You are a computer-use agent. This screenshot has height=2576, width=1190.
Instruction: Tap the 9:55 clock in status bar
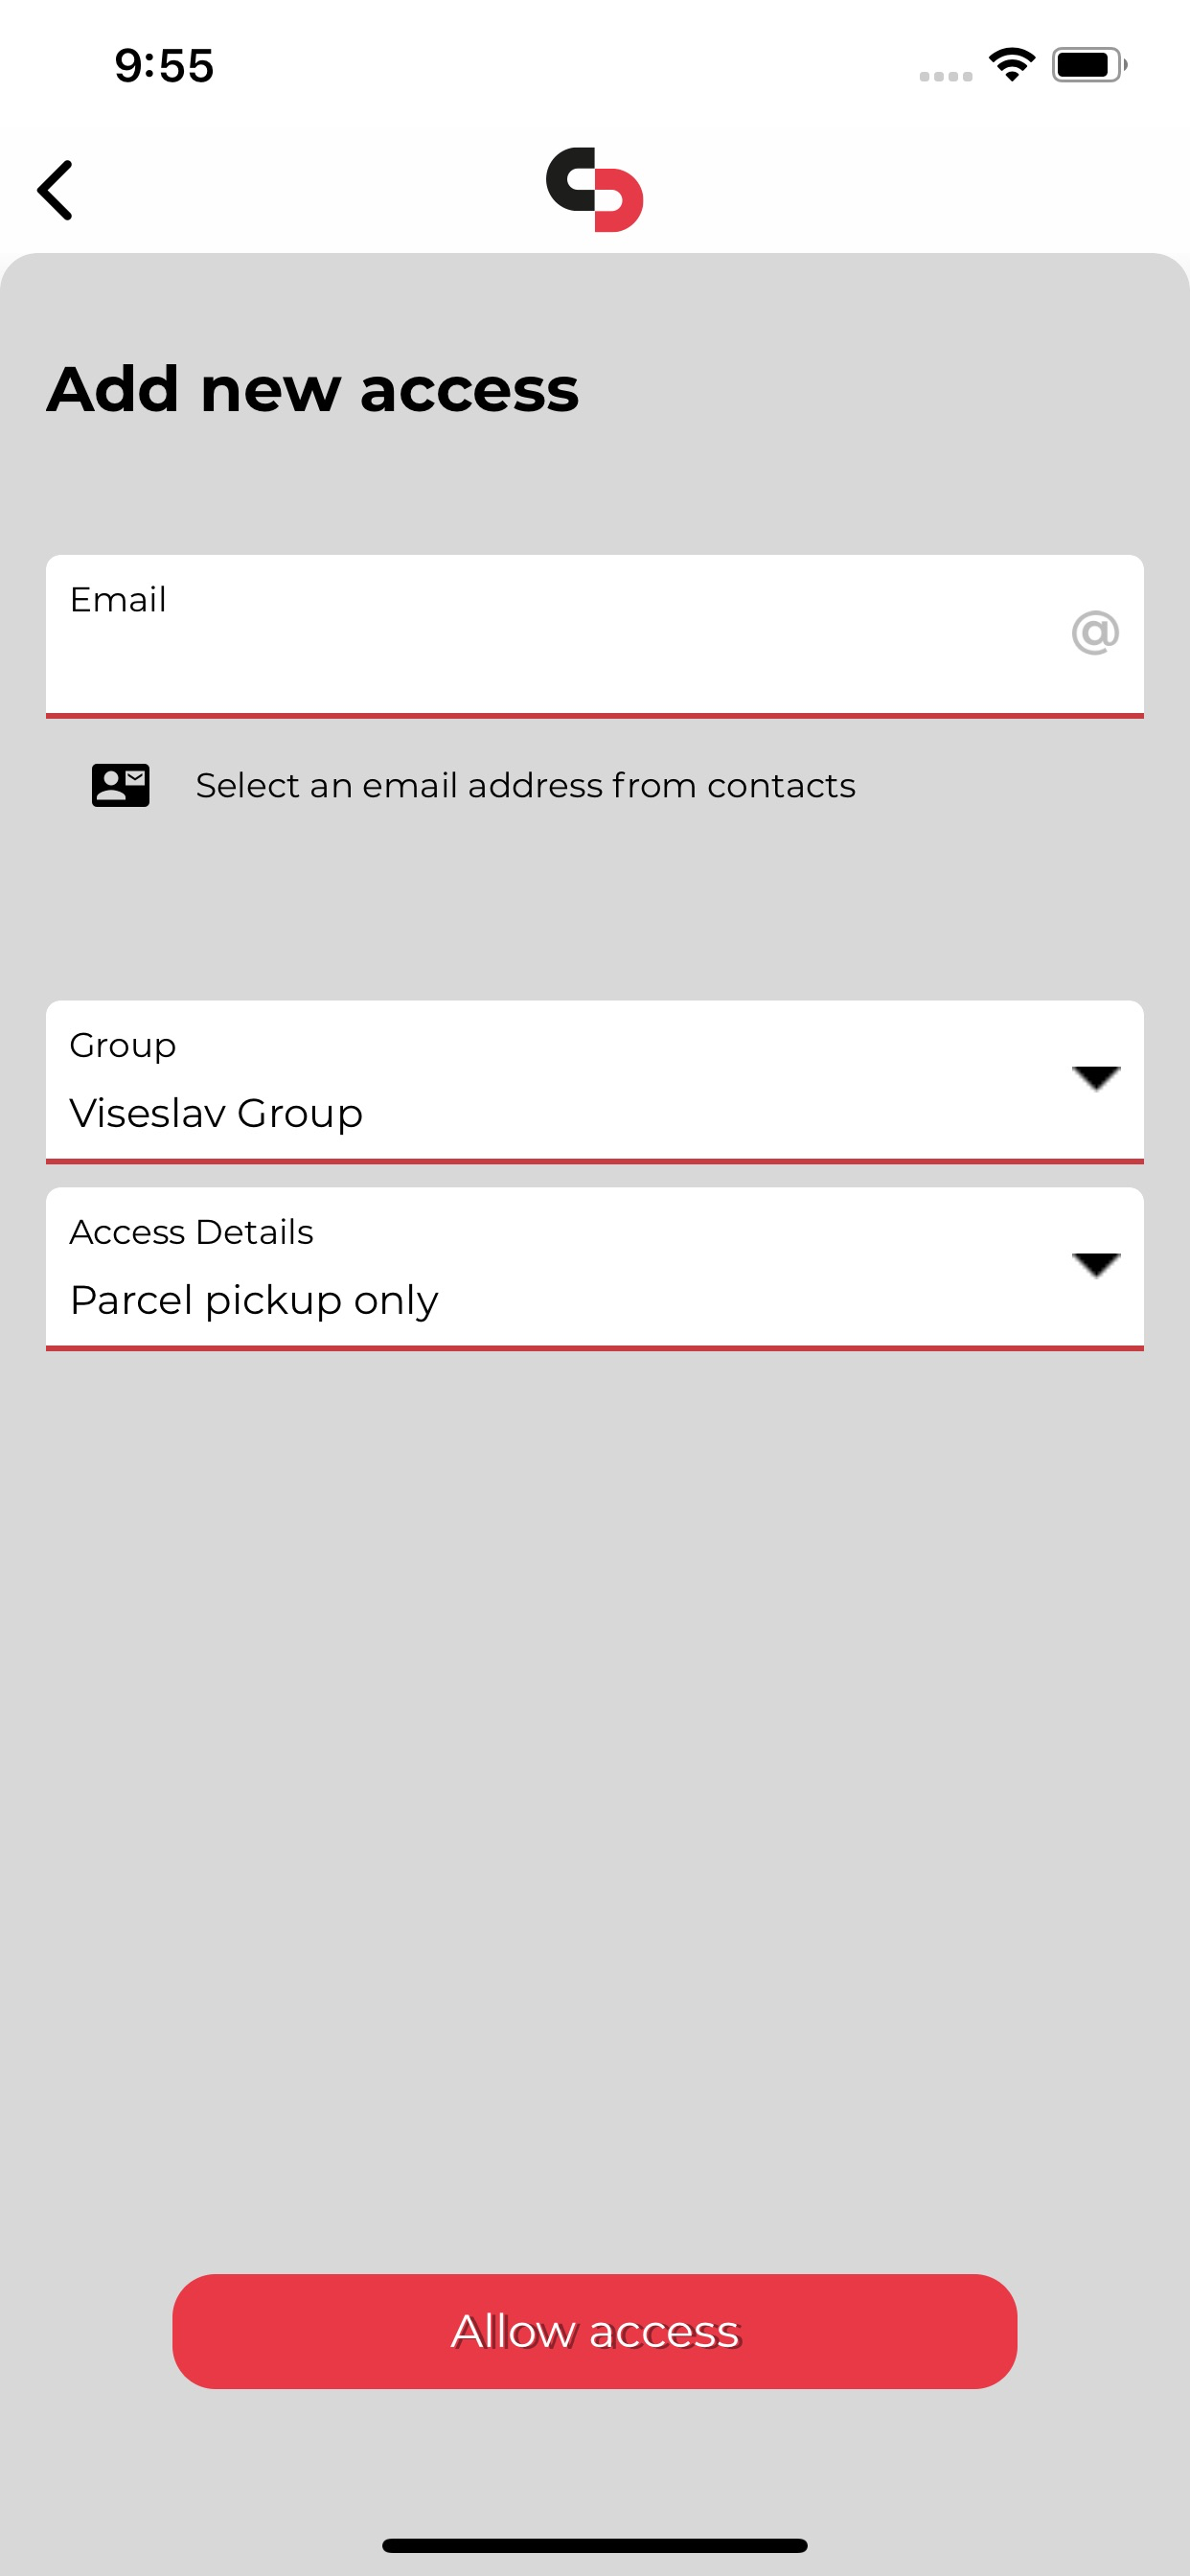click(x=164, y=66)
